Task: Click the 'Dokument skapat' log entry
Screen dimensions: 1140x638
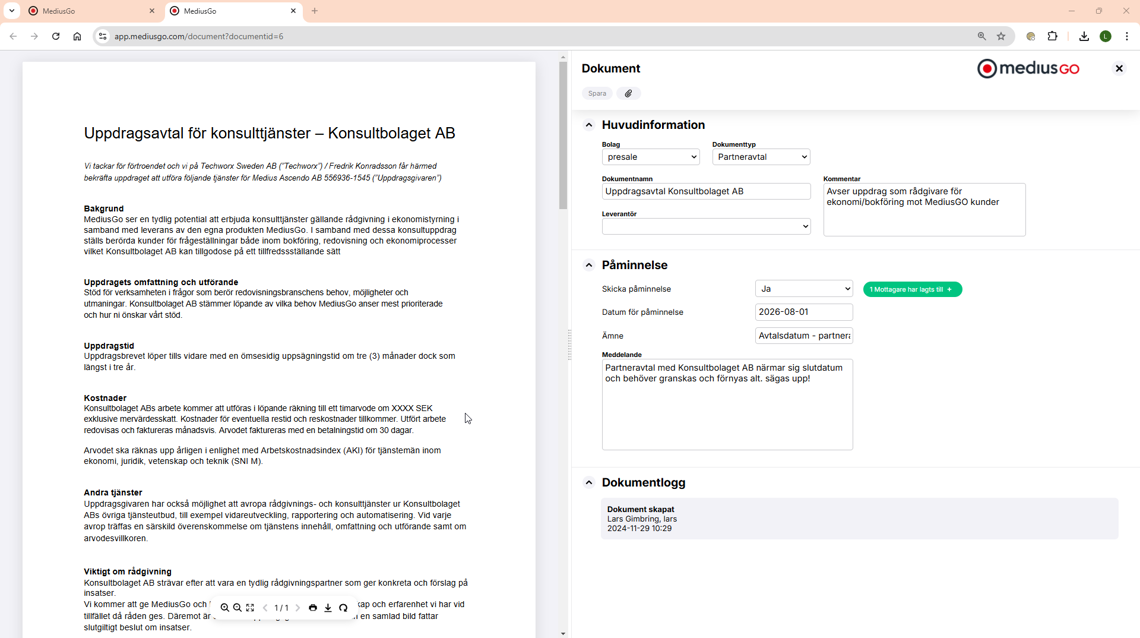Action: [x=859, y=518]
